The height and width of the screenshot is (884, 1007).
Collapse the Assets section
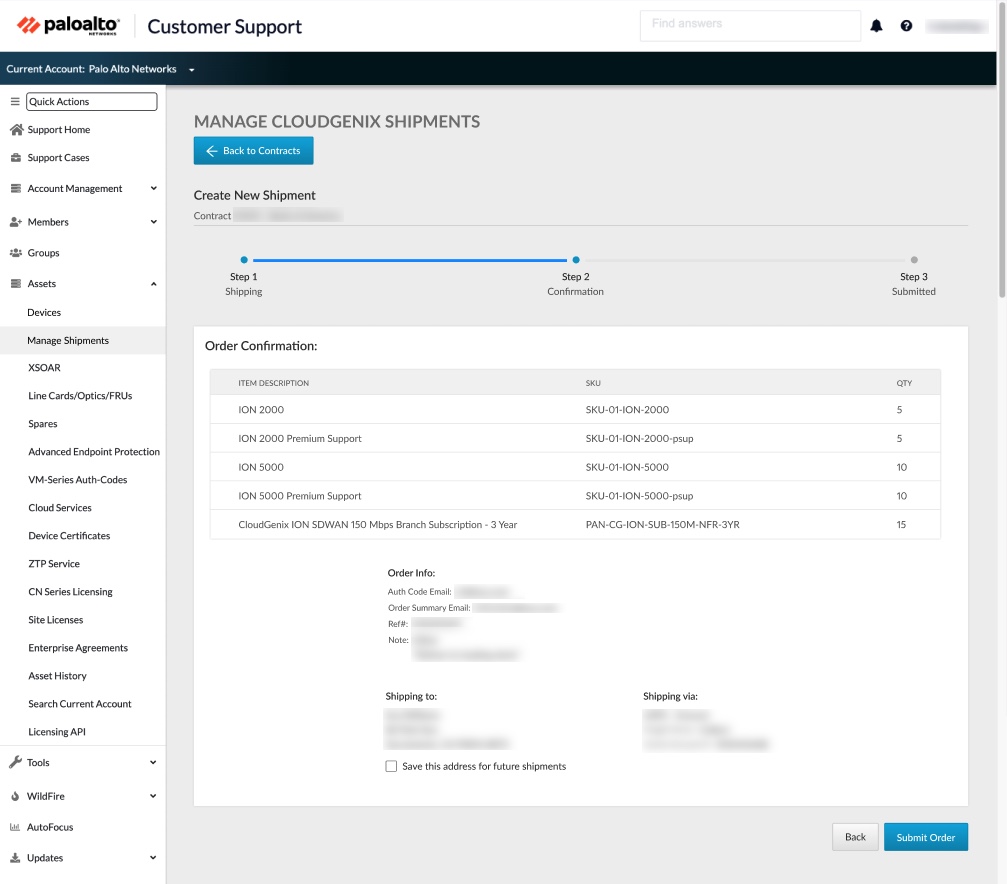(x=153, y=284)
